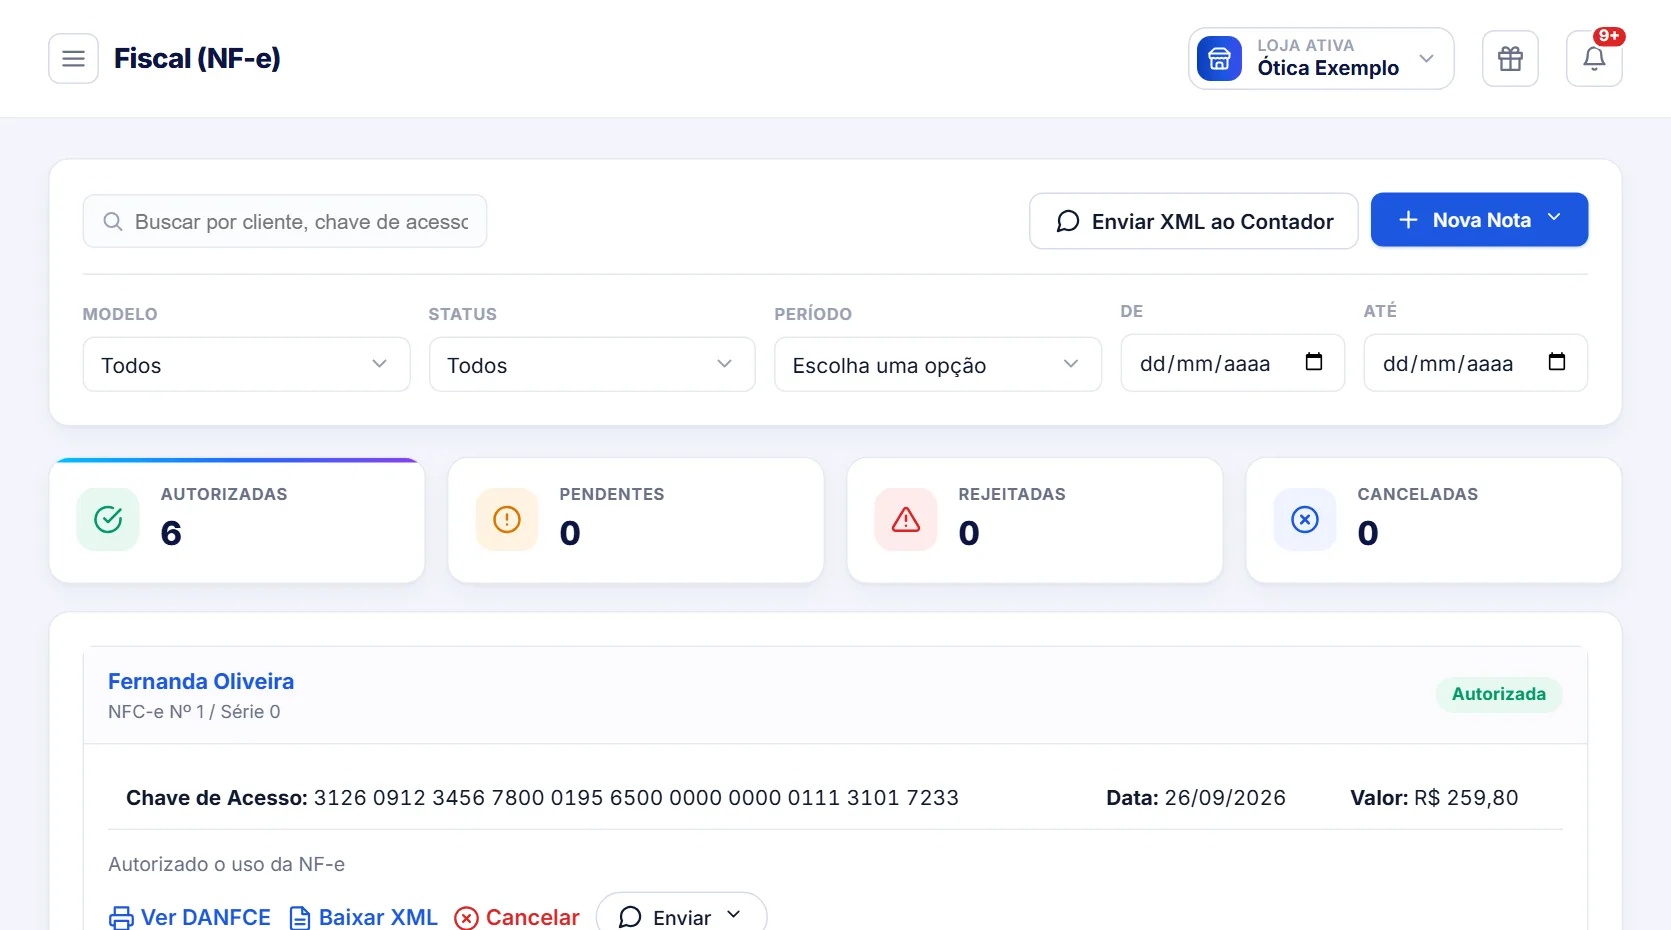Click the Até date input field
1671x930 pixels.
[1475, 363]
